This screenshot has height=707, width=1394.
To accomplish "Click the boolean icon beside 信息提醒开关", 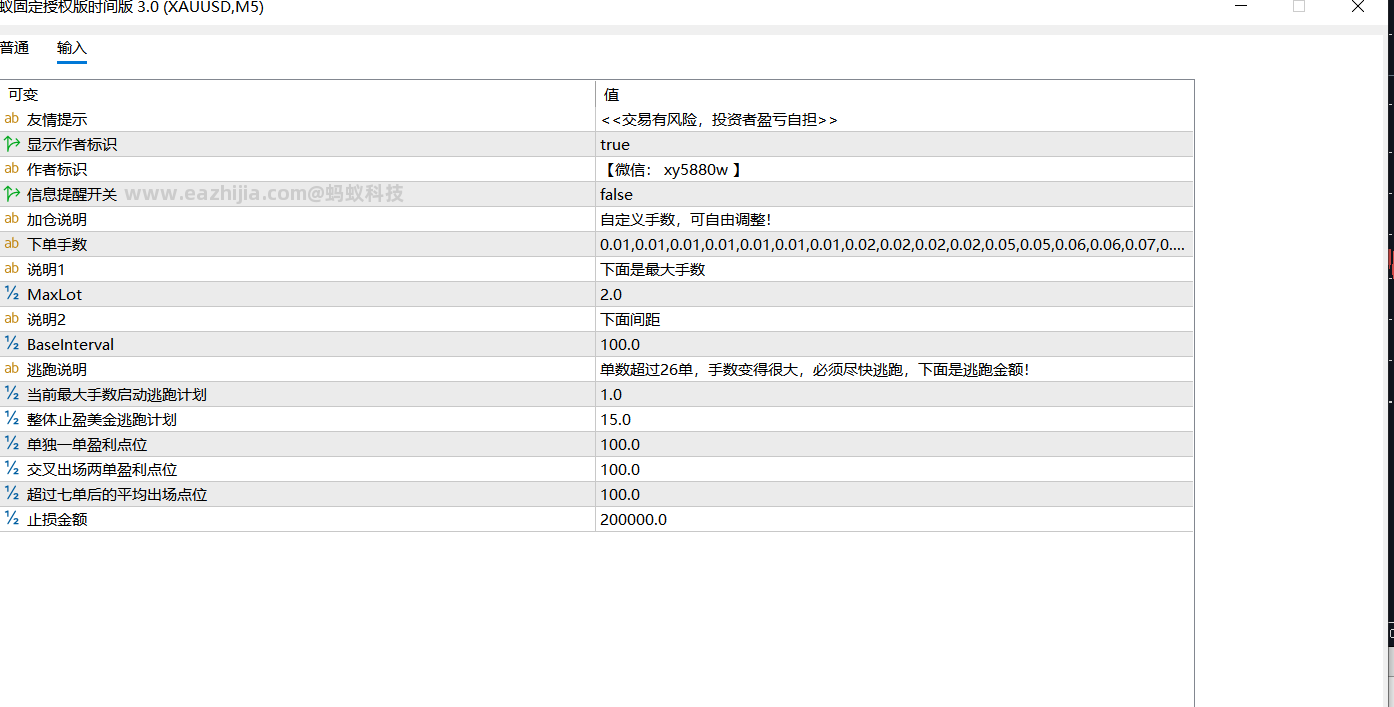I will (12, 194).
